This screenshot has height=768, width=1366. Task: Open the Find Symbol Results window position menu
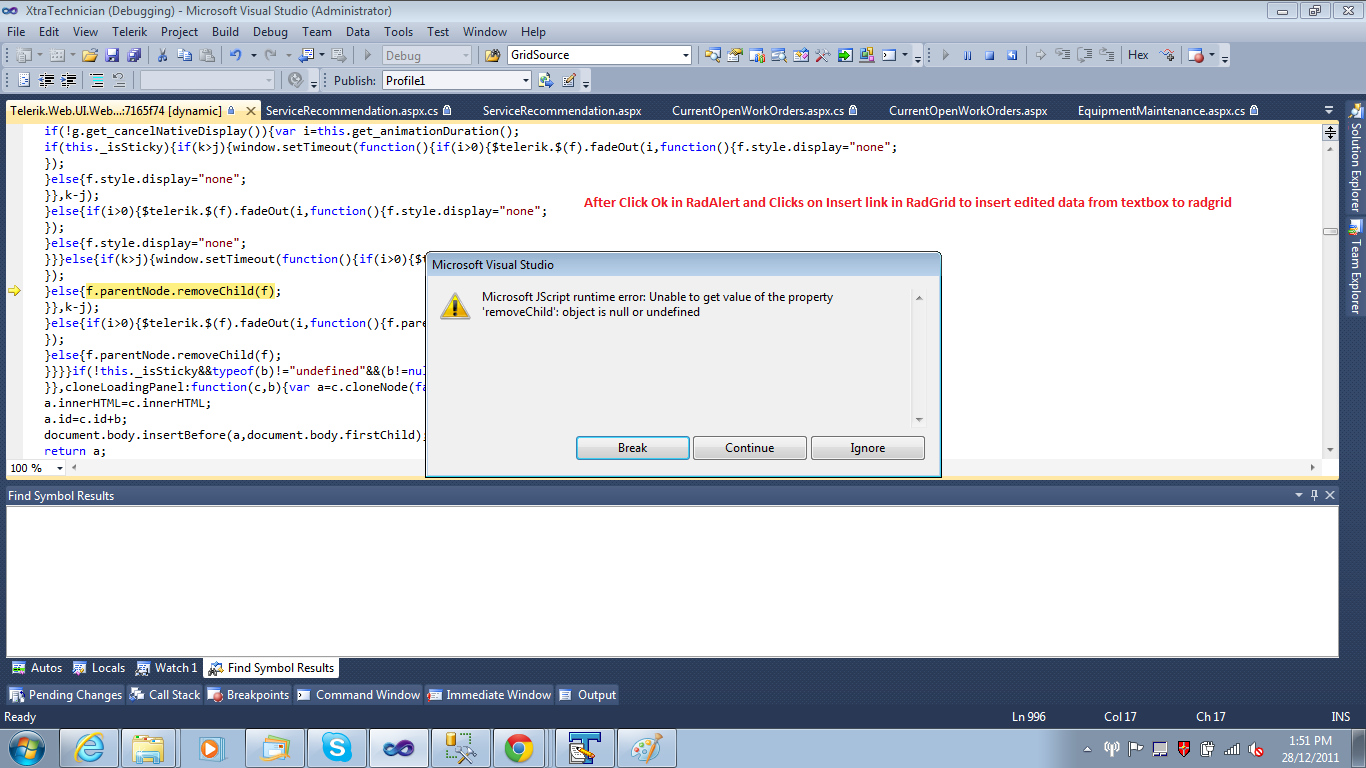pos(1299,495)
